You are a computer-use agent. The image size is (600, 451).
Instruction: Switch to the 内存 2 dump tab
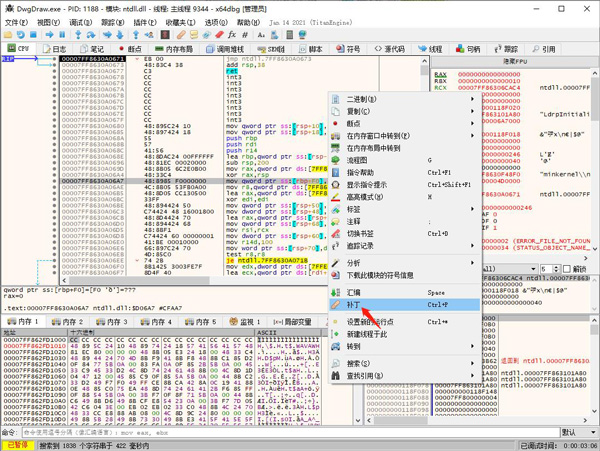pos(67,322)
